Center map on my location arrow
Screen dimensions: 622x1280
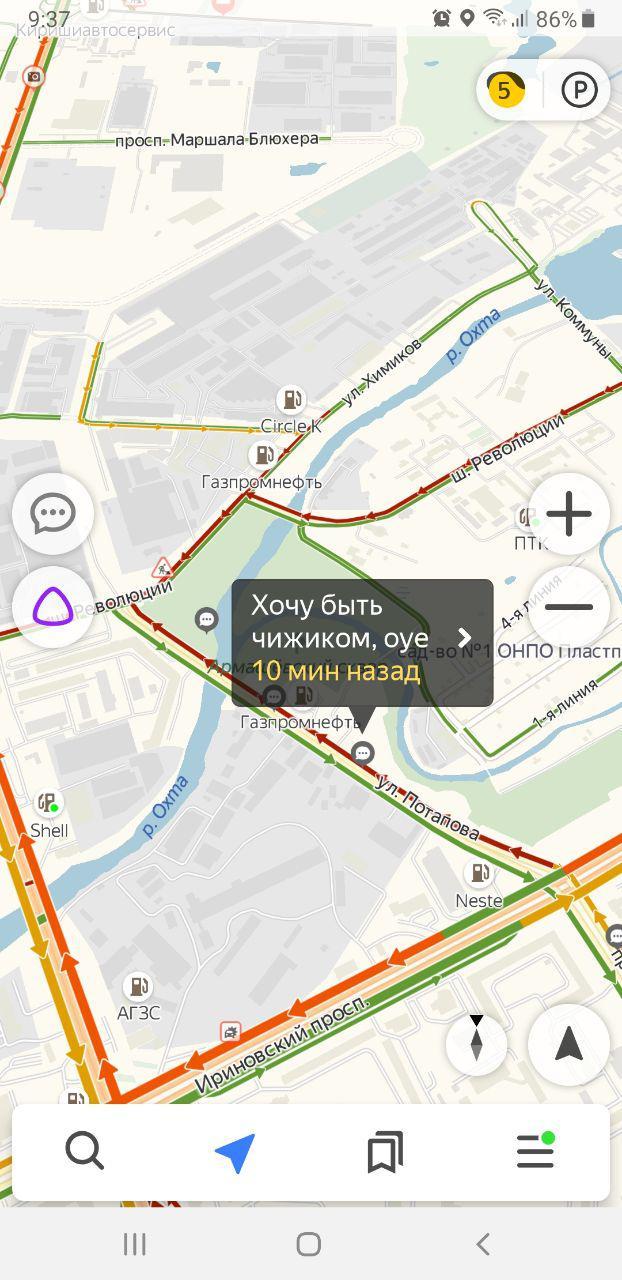point(569,1044)
